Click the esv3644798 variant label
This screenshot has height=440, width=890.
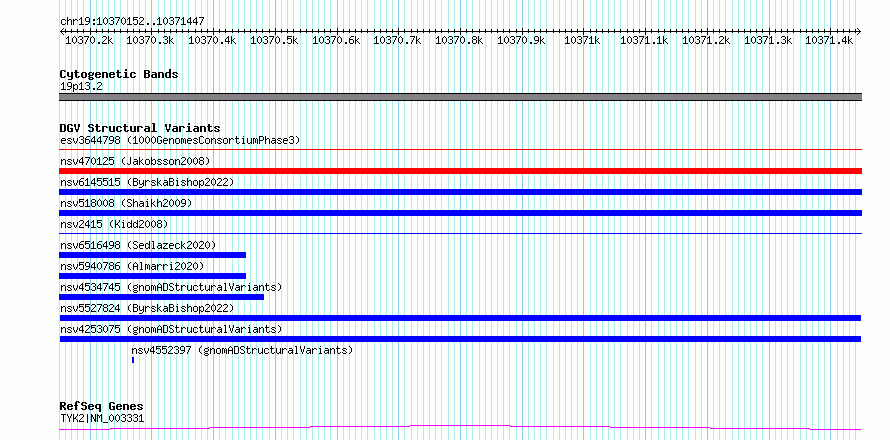tap(180, 140)
